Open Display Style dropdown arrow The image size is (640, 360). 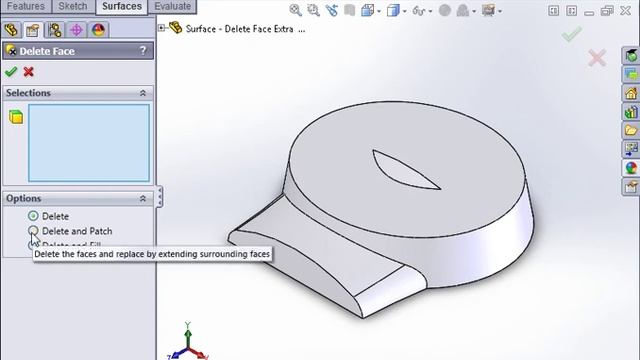tap(404, 11)
